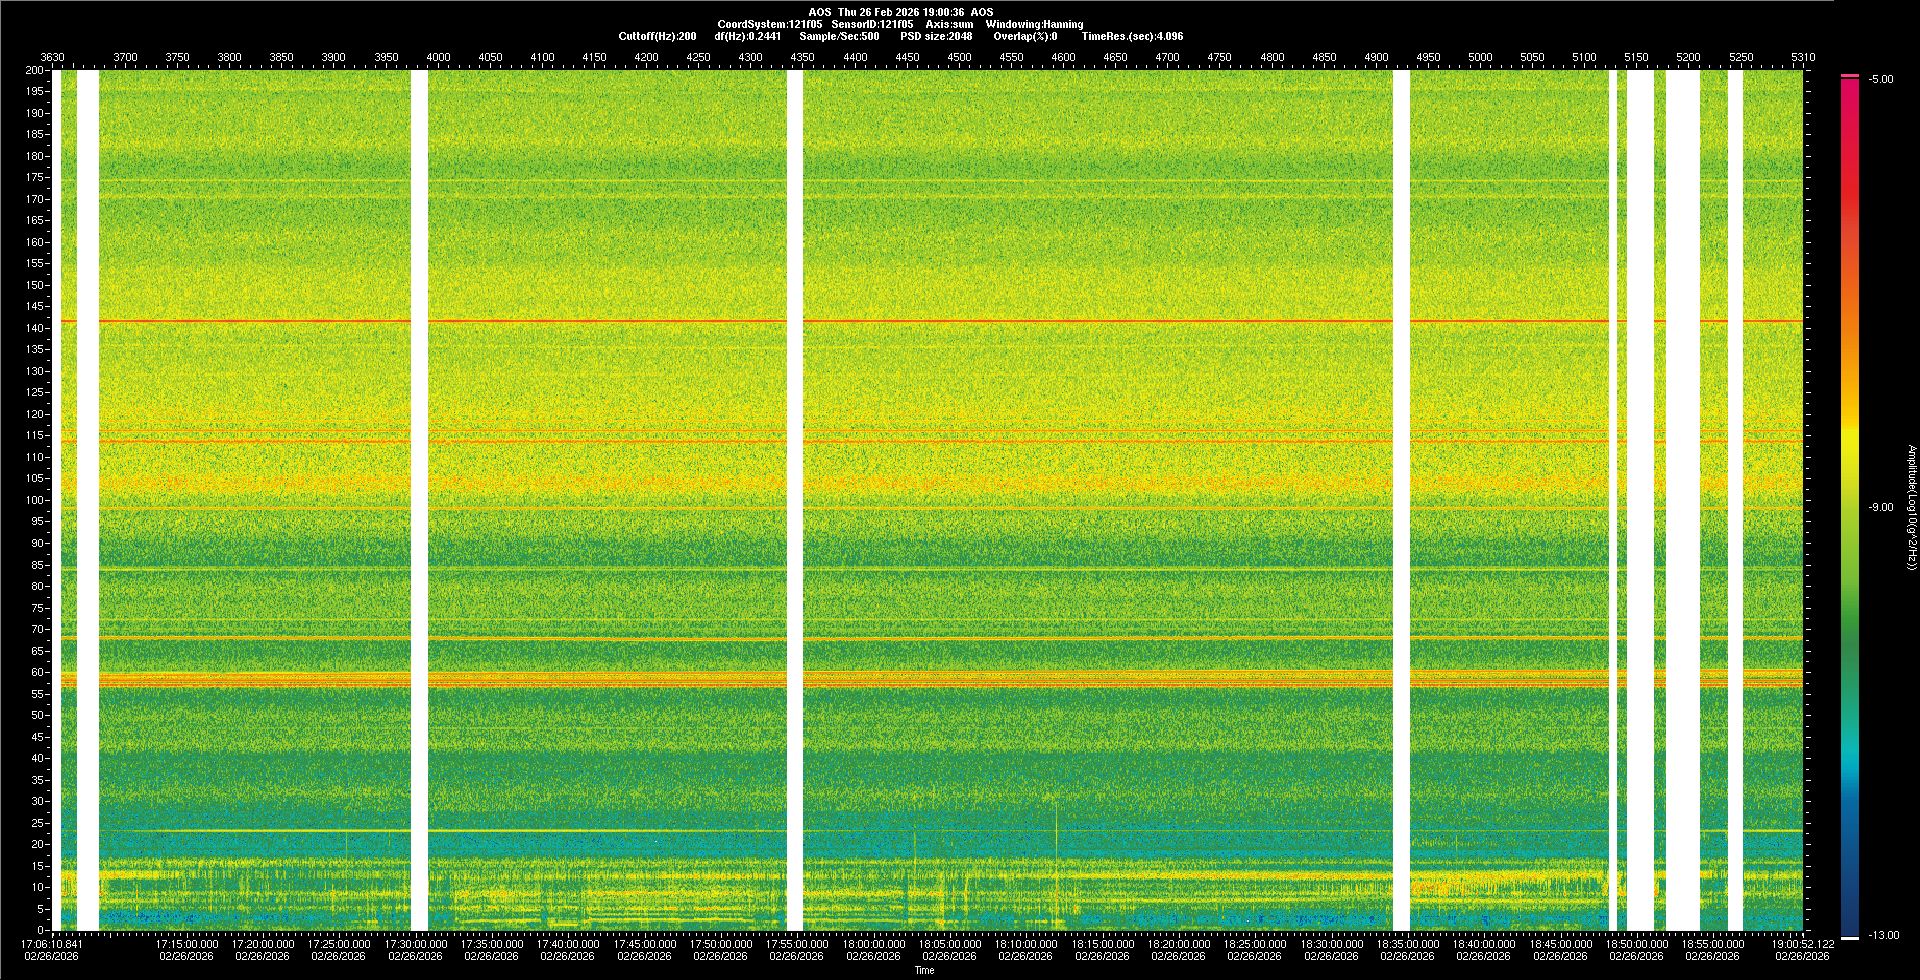Click the -5.00 colorbar maximum label

[x=1881, y=80]
